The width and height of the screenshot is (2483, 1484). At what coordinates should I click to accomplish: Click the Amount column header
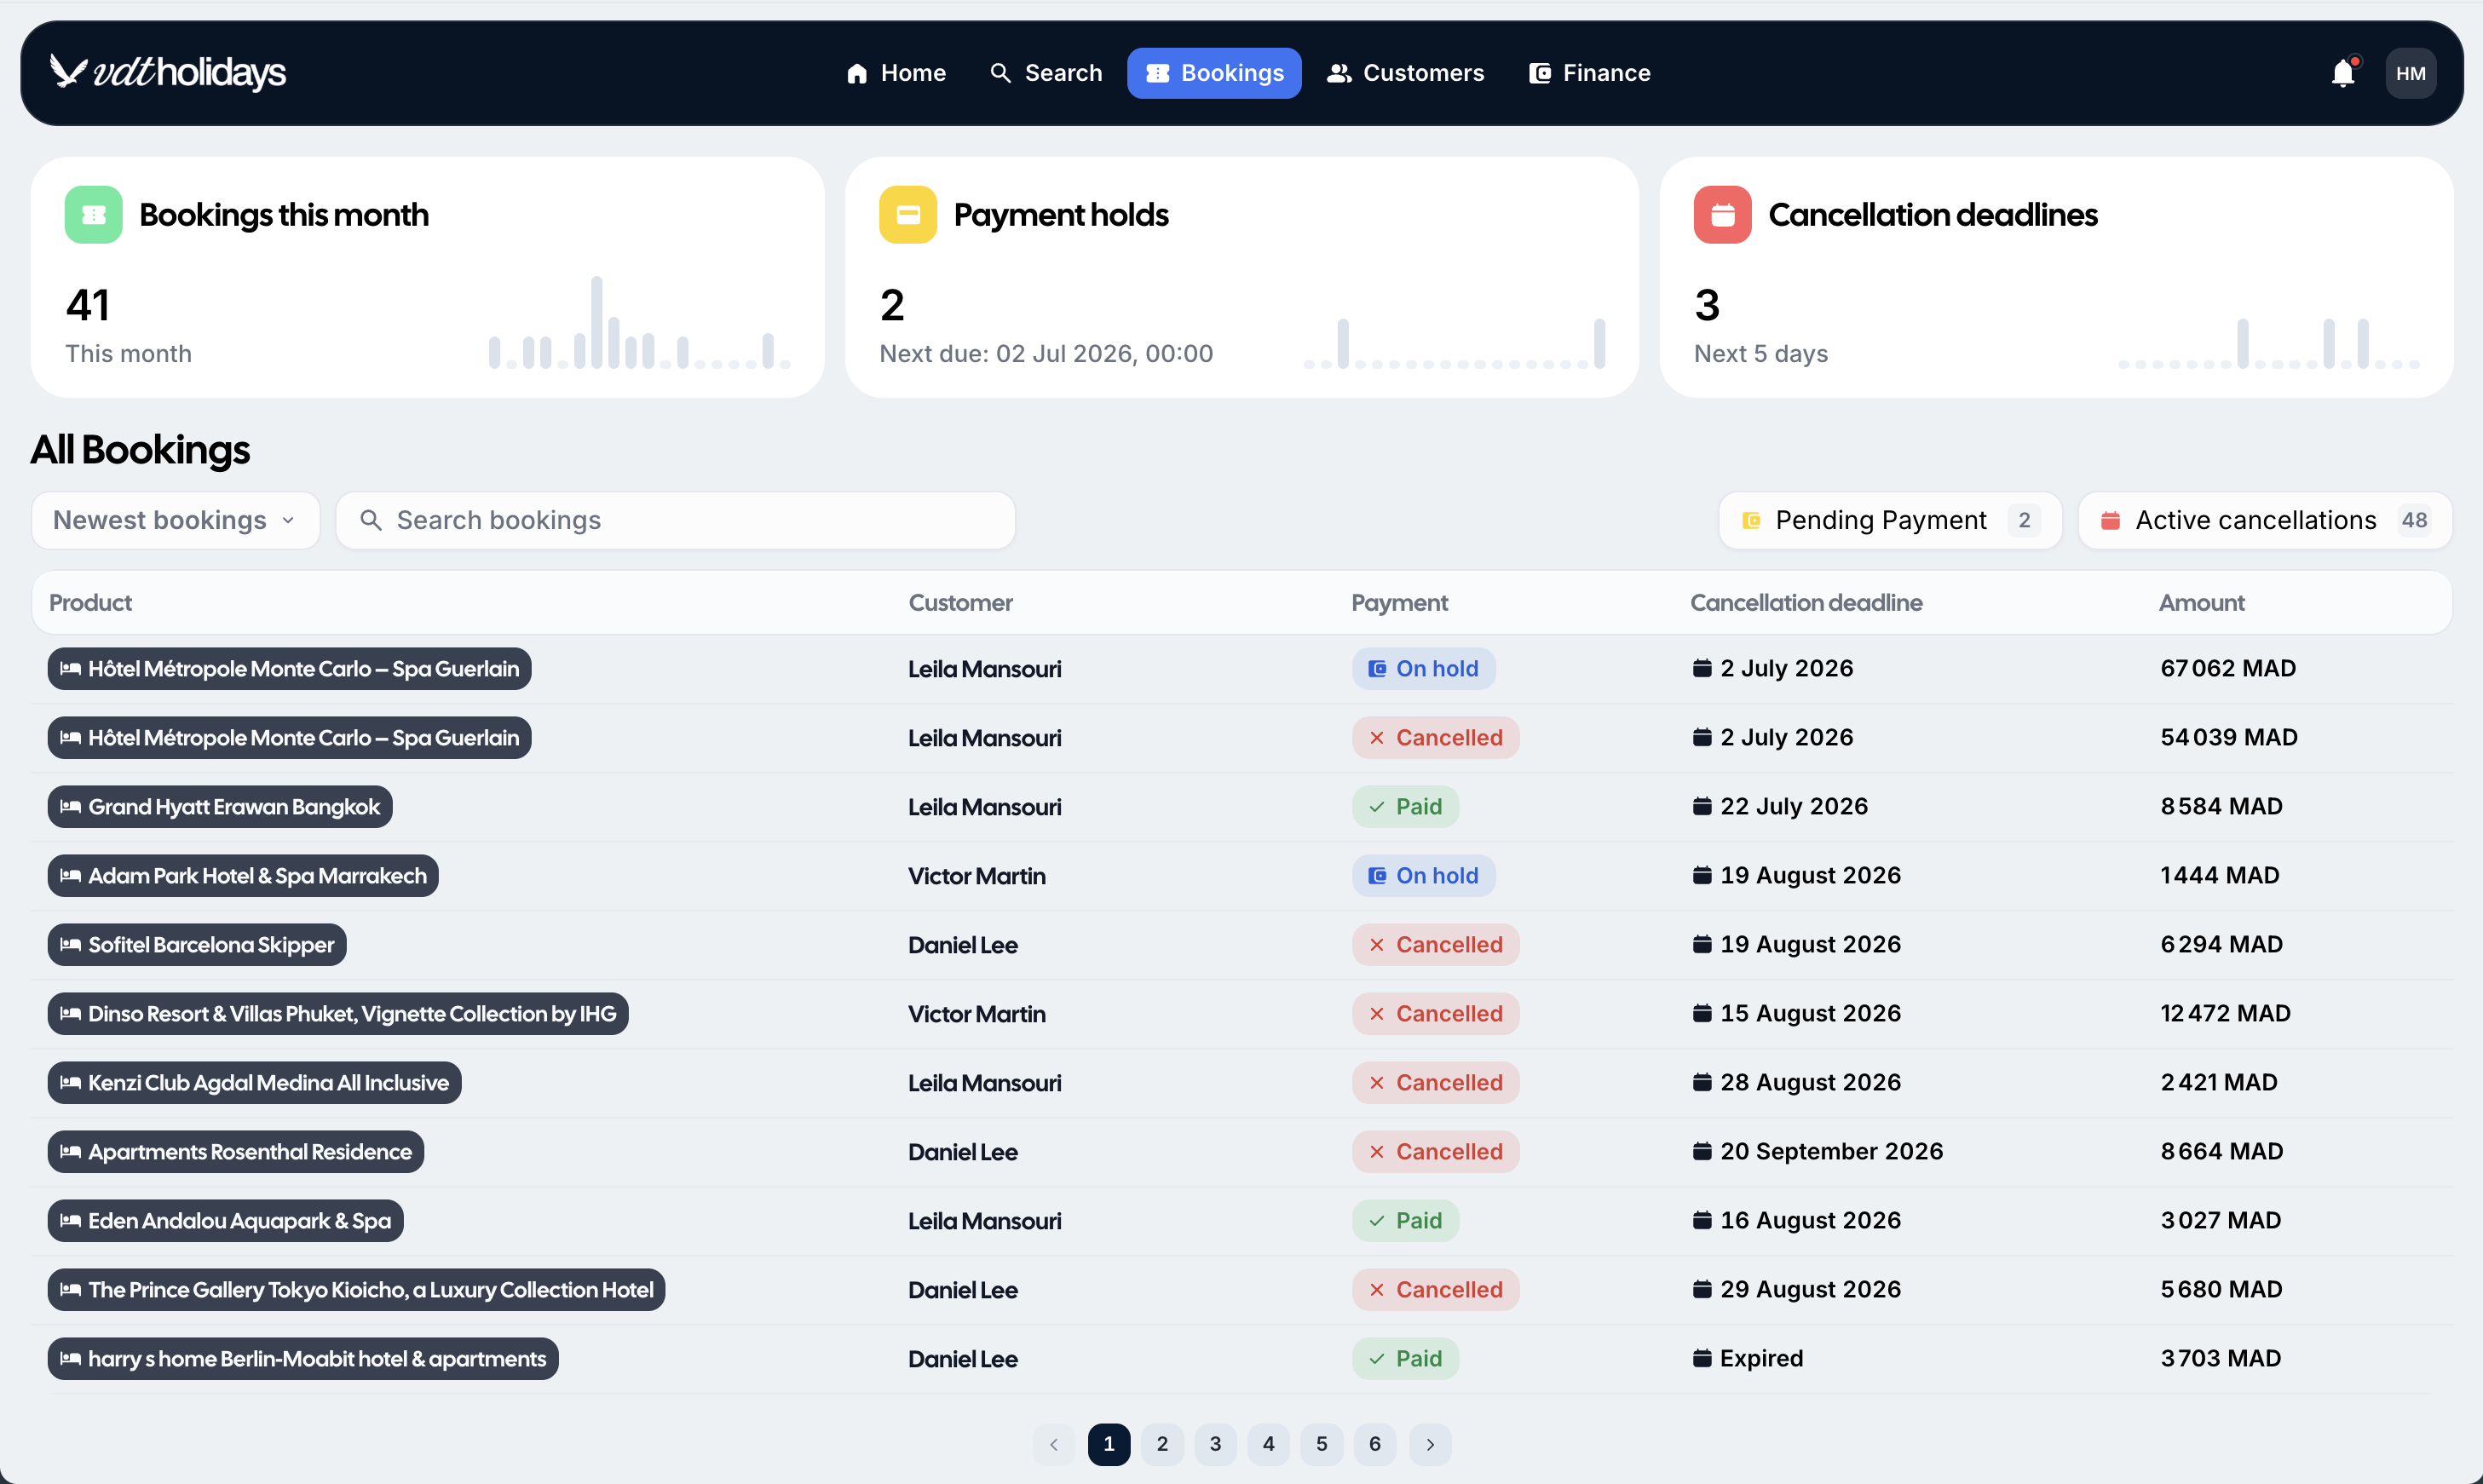tap(2201, 603)
